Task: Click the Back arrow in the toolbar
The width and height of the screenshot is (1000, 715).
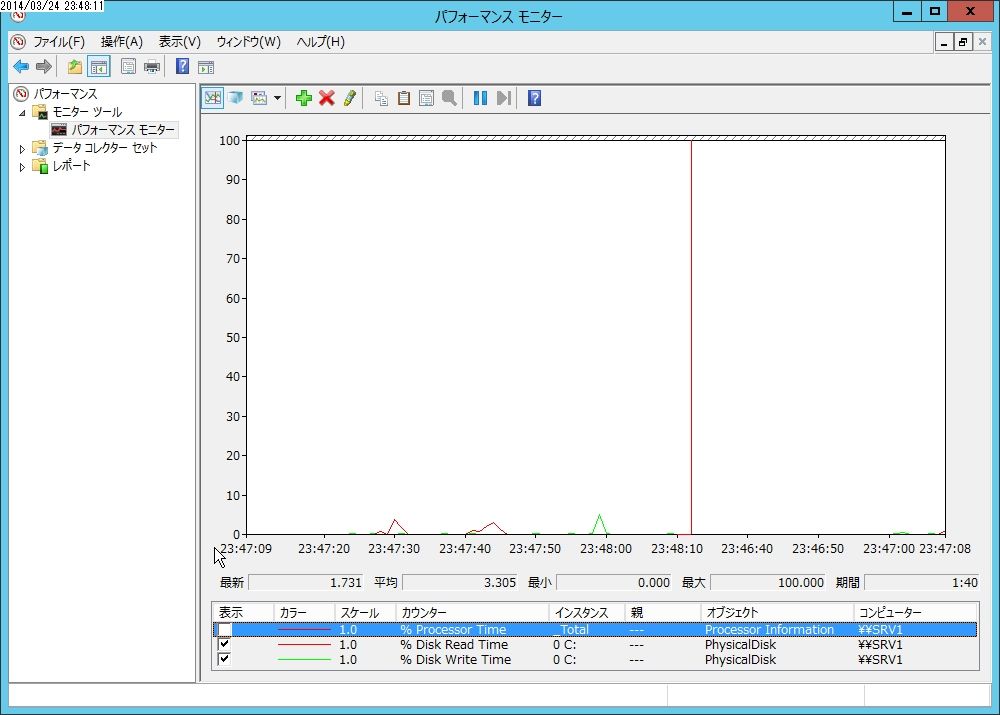Action: pyautogui.click(x=21, y=66)
